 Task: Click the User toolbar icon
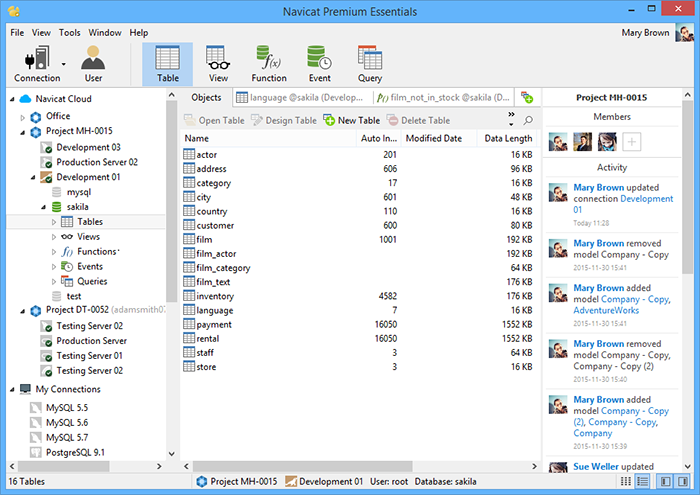click(x=93, y=64)
